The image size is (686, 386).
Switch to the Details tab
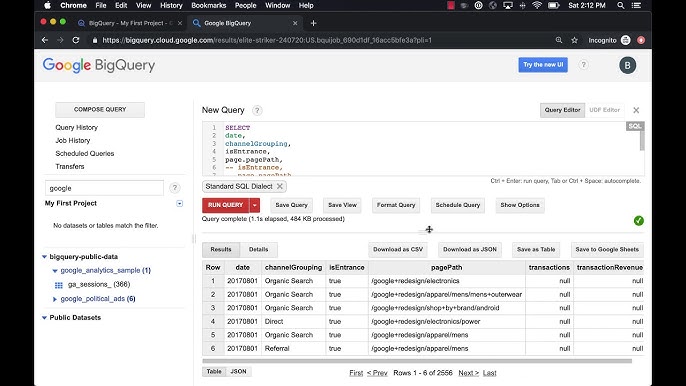[259, 249]
